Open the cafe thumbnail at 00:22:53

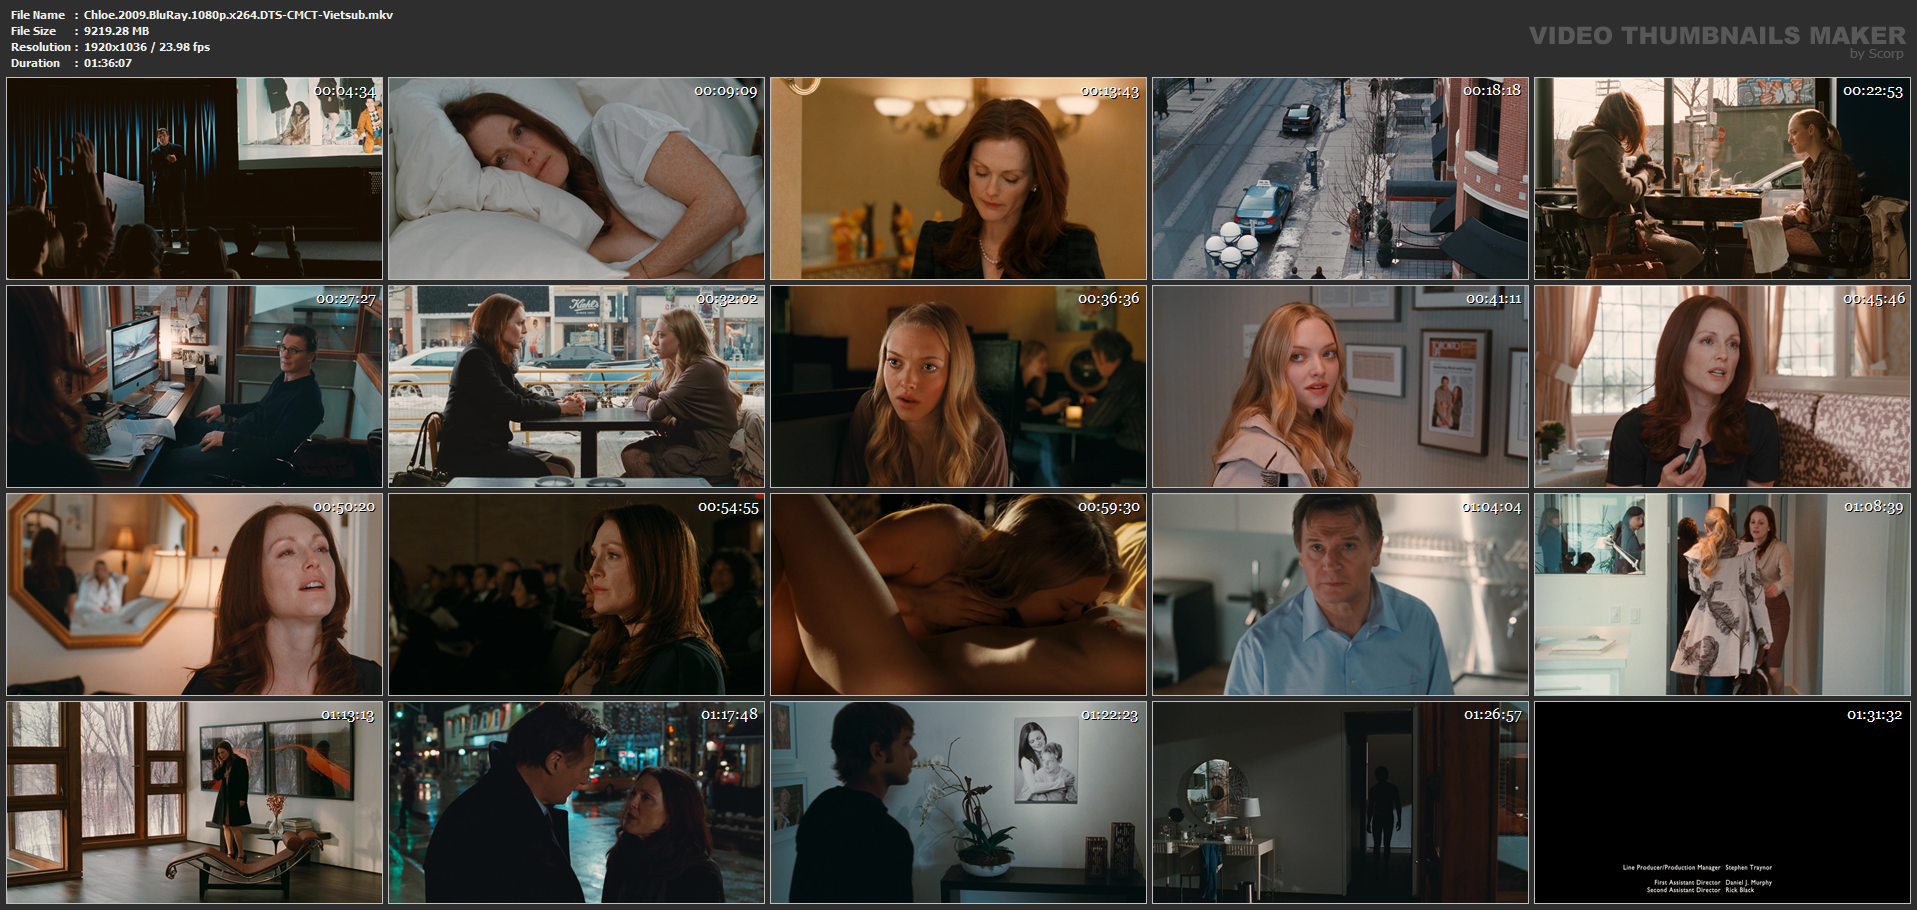(x=1722, y=179)
